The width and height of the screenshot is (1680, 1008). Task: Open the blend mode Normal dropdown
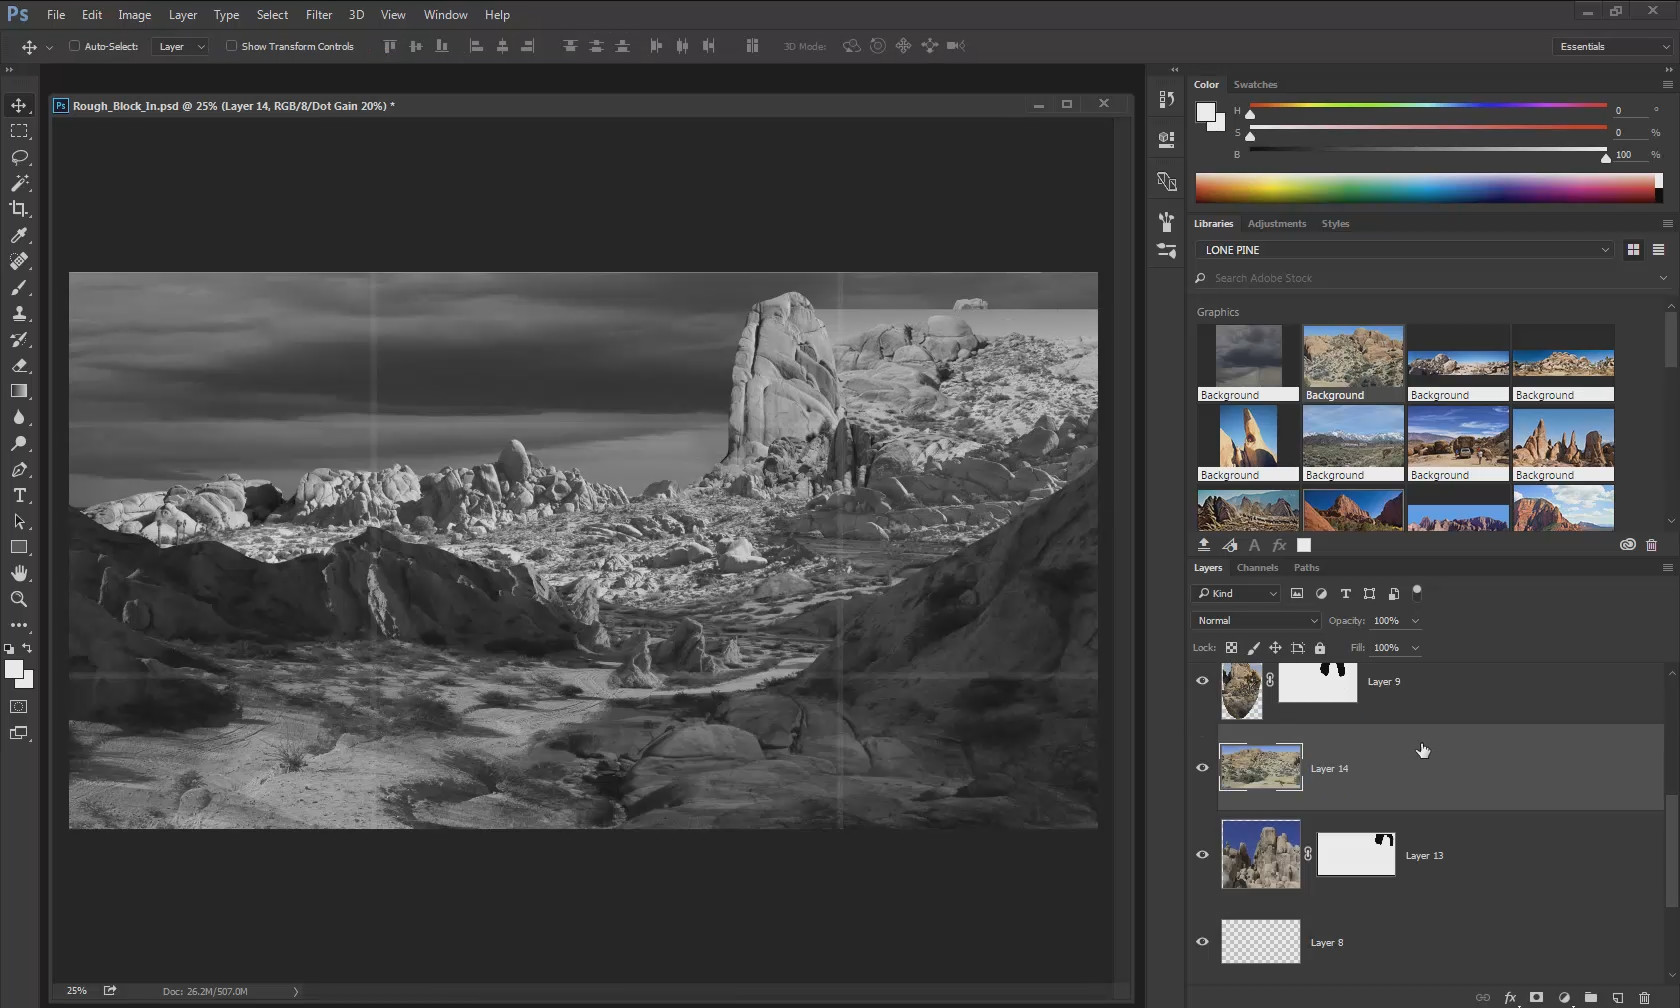(x=1256, y=621)
